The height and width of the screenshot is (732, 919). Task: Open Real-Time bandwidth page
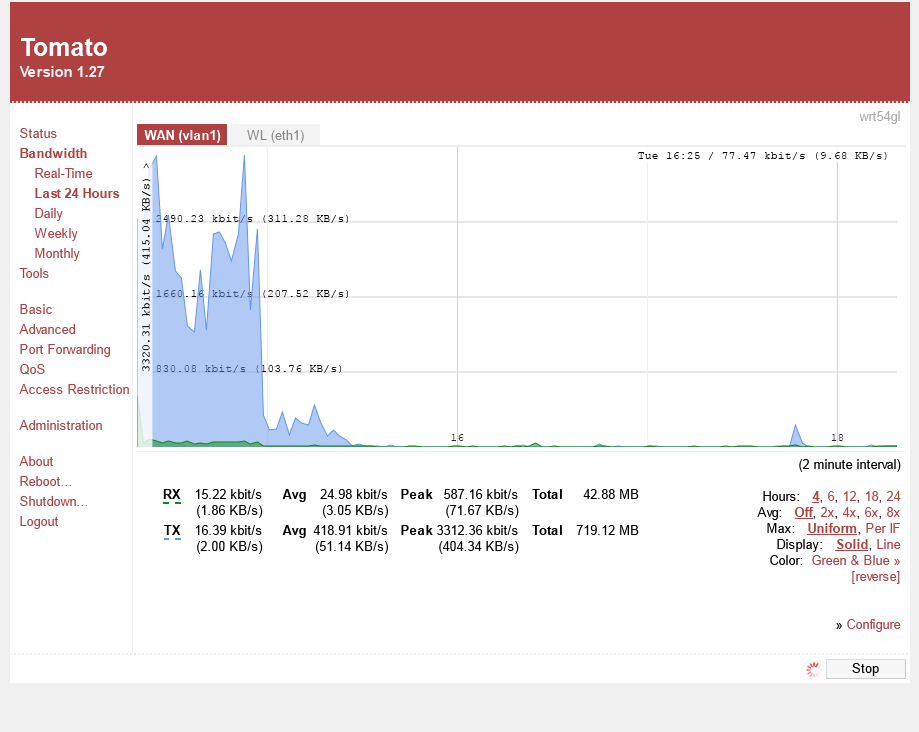tap(63, 173)
